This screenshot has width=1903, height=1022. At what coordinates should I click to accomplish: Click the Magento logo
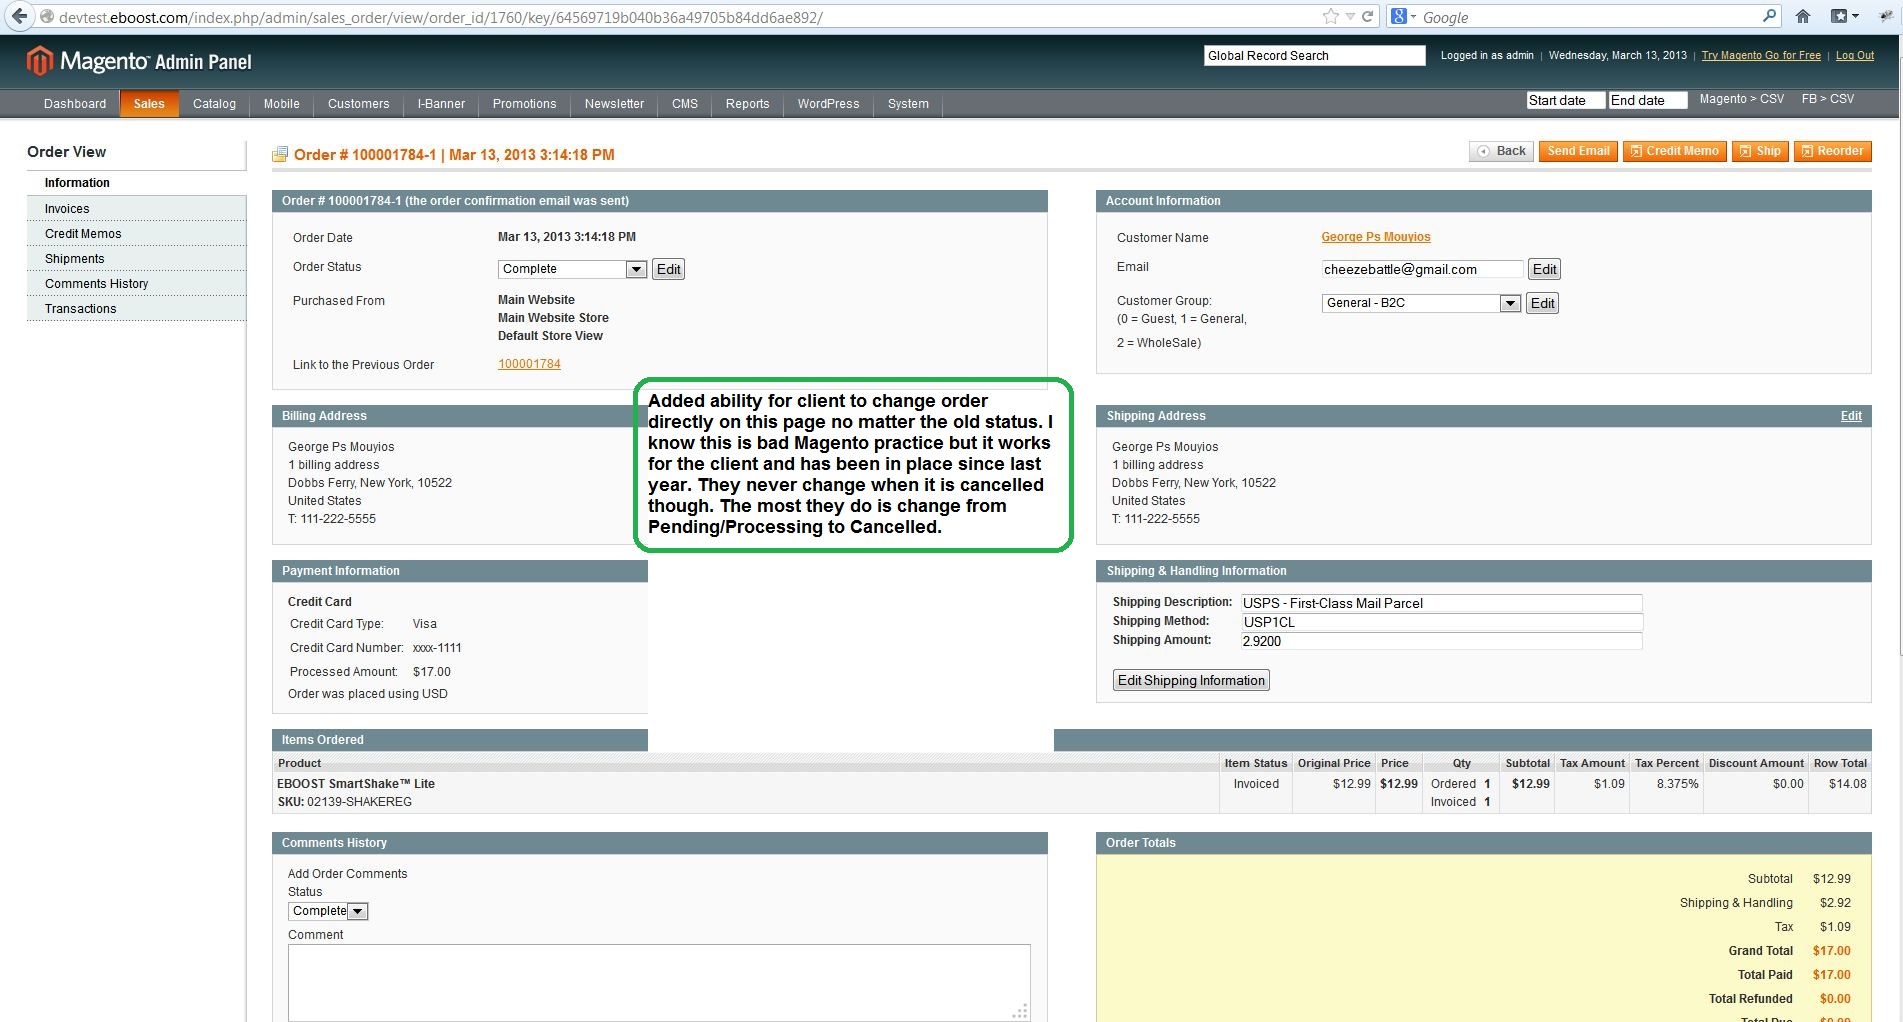[139, 61]
